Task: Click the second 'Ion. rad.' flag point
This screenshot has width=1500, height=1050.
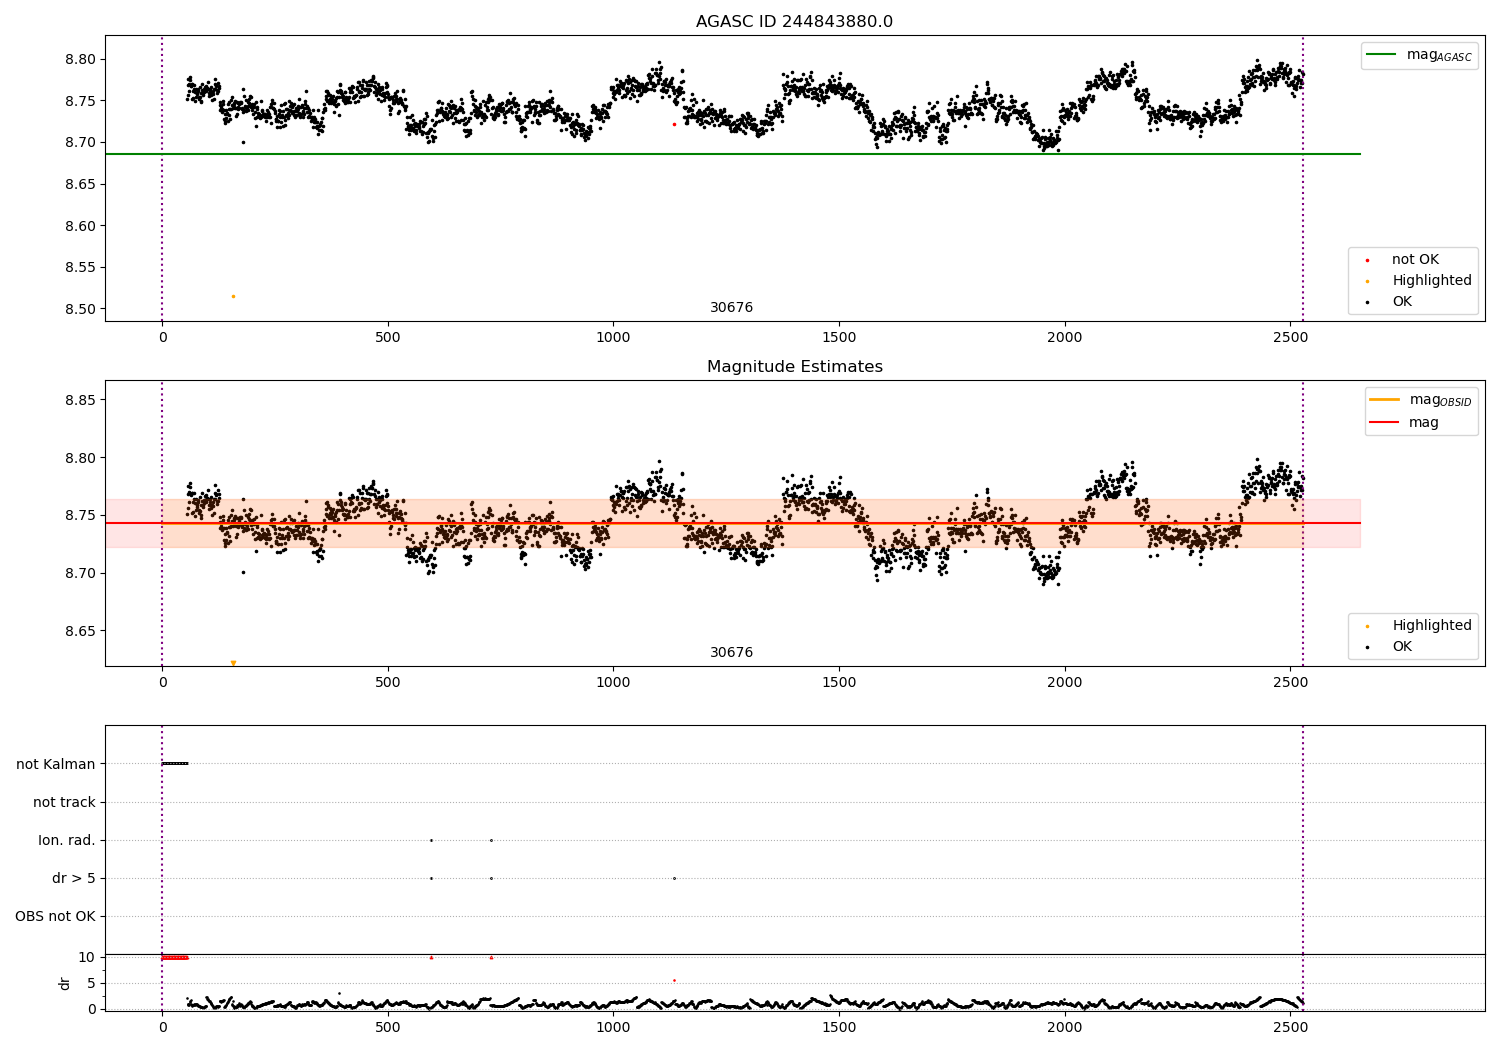Action: (491, 840)
